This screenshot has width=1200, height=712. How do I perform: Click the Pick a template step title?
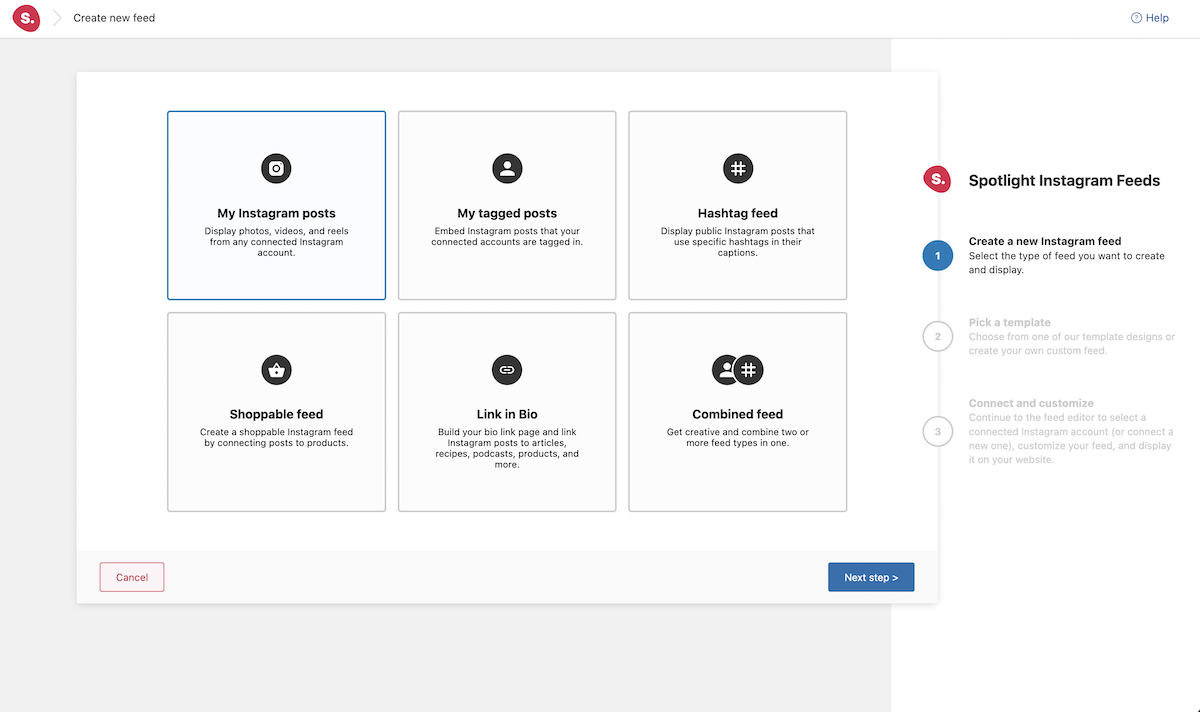click(1010, 323)
